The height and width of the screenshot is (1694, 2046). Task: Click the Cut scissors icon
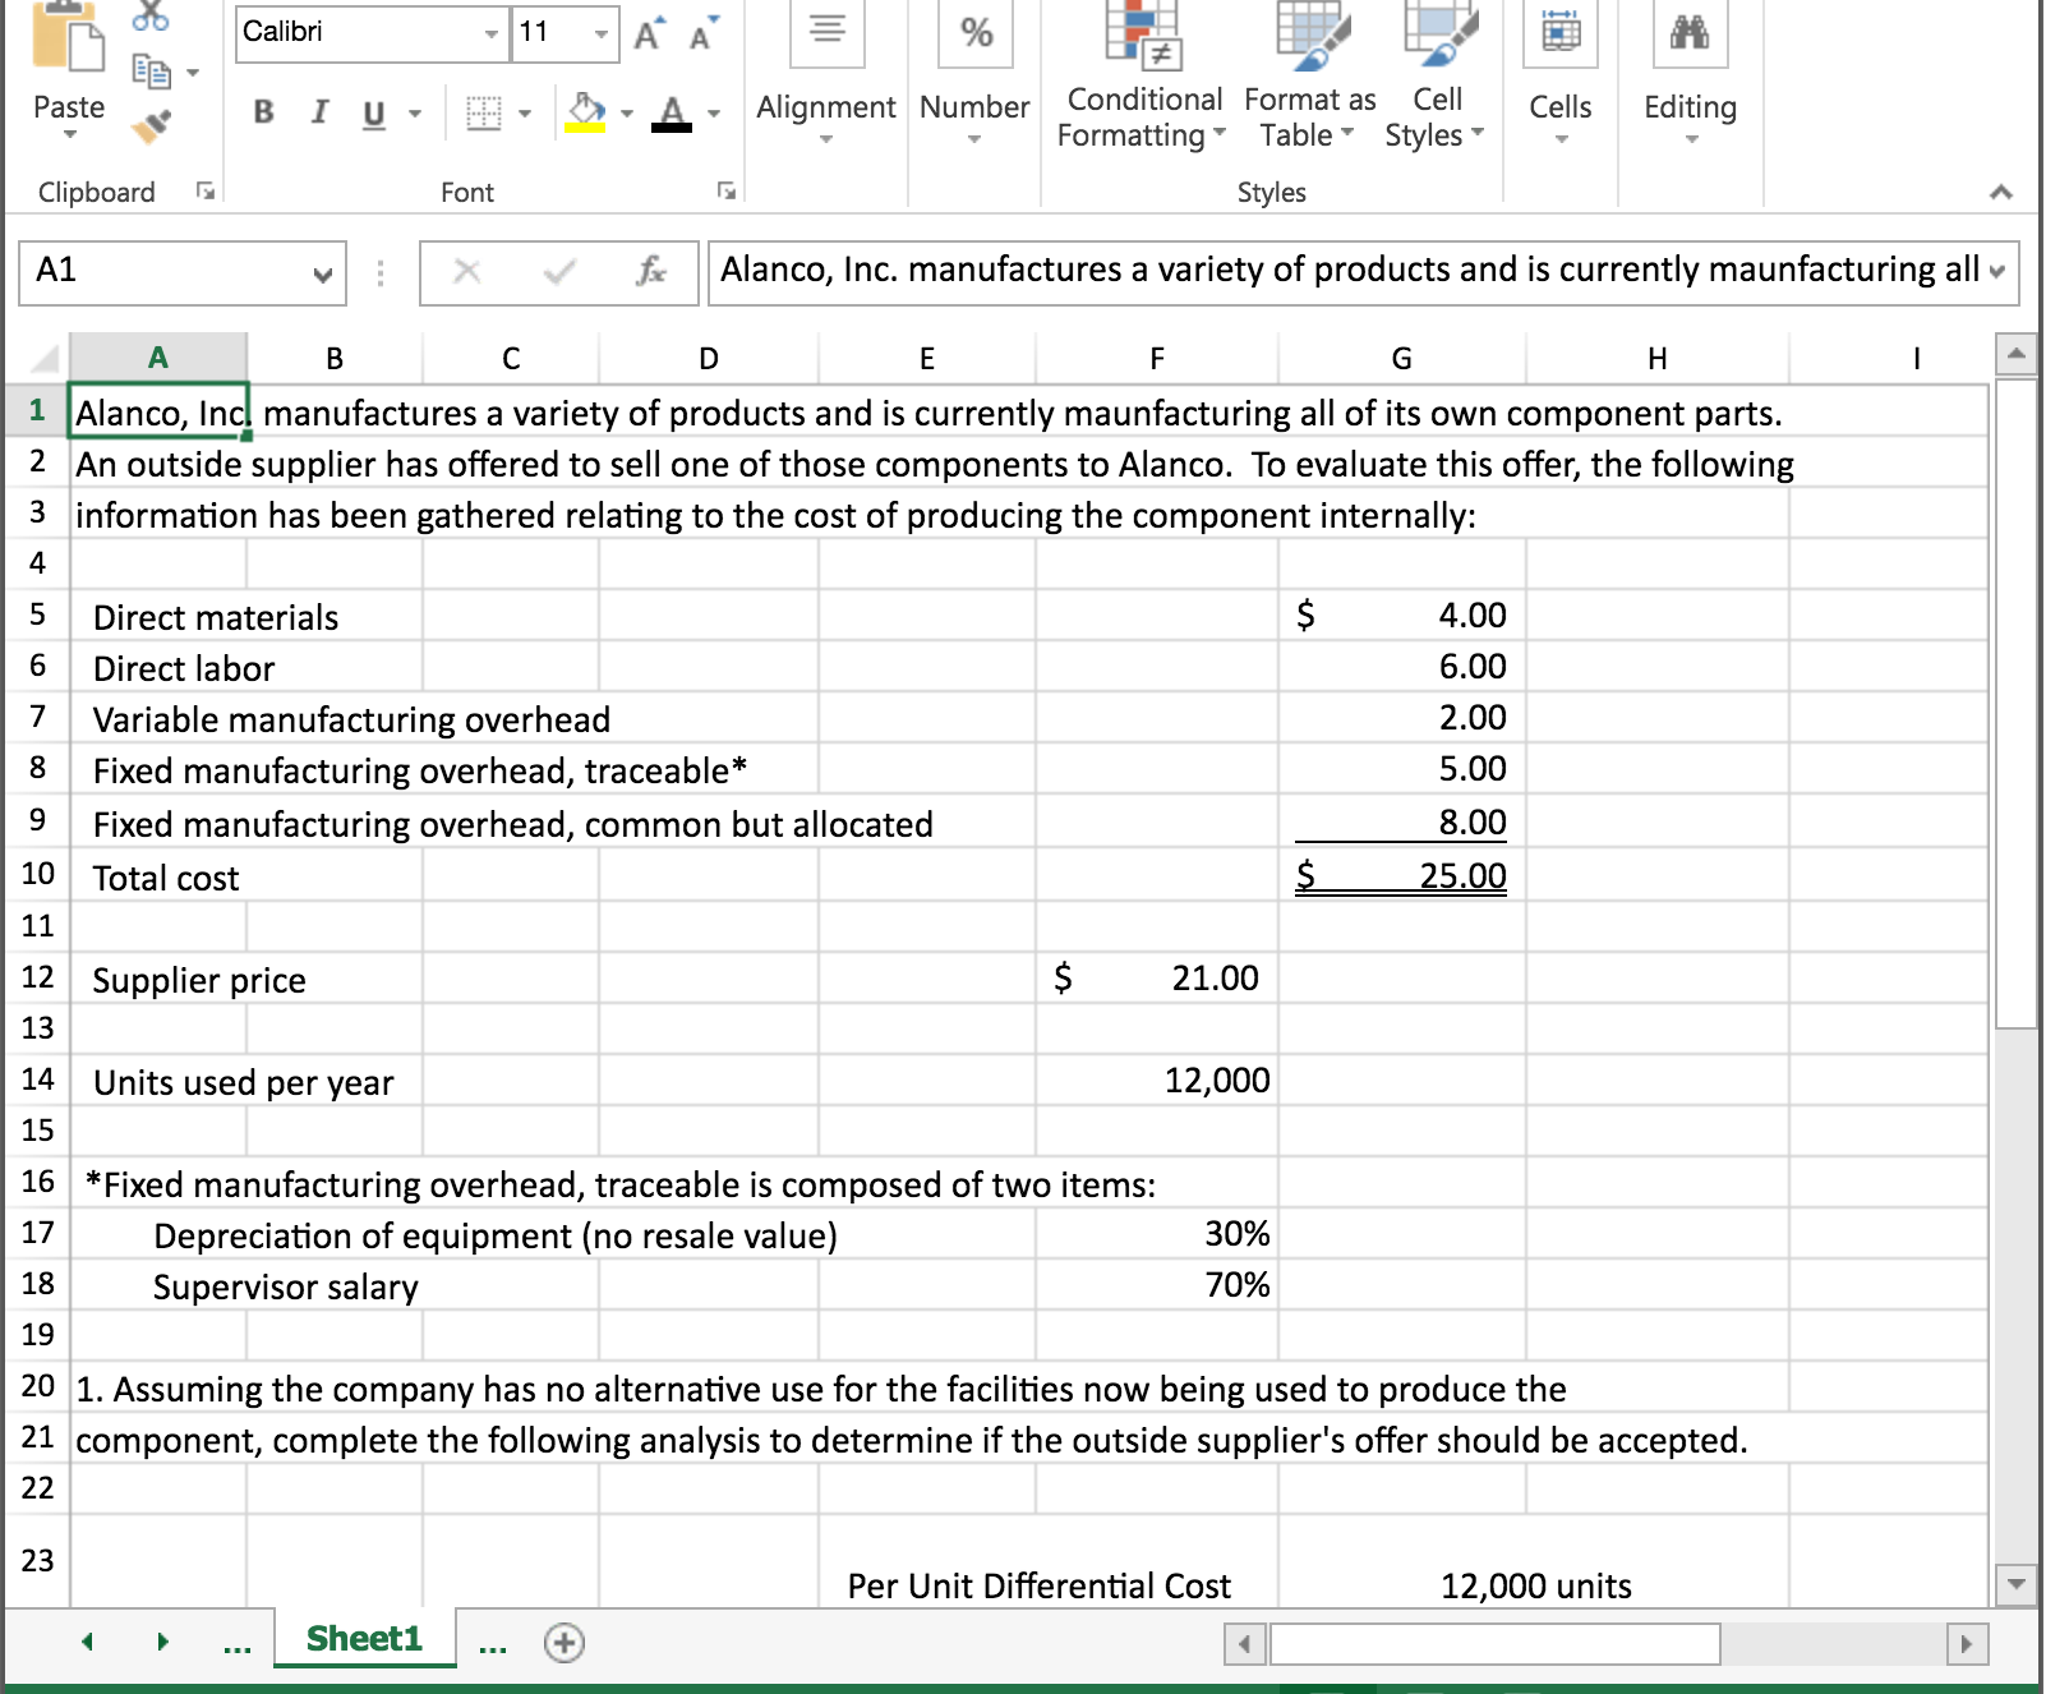(x=150, y=14)
